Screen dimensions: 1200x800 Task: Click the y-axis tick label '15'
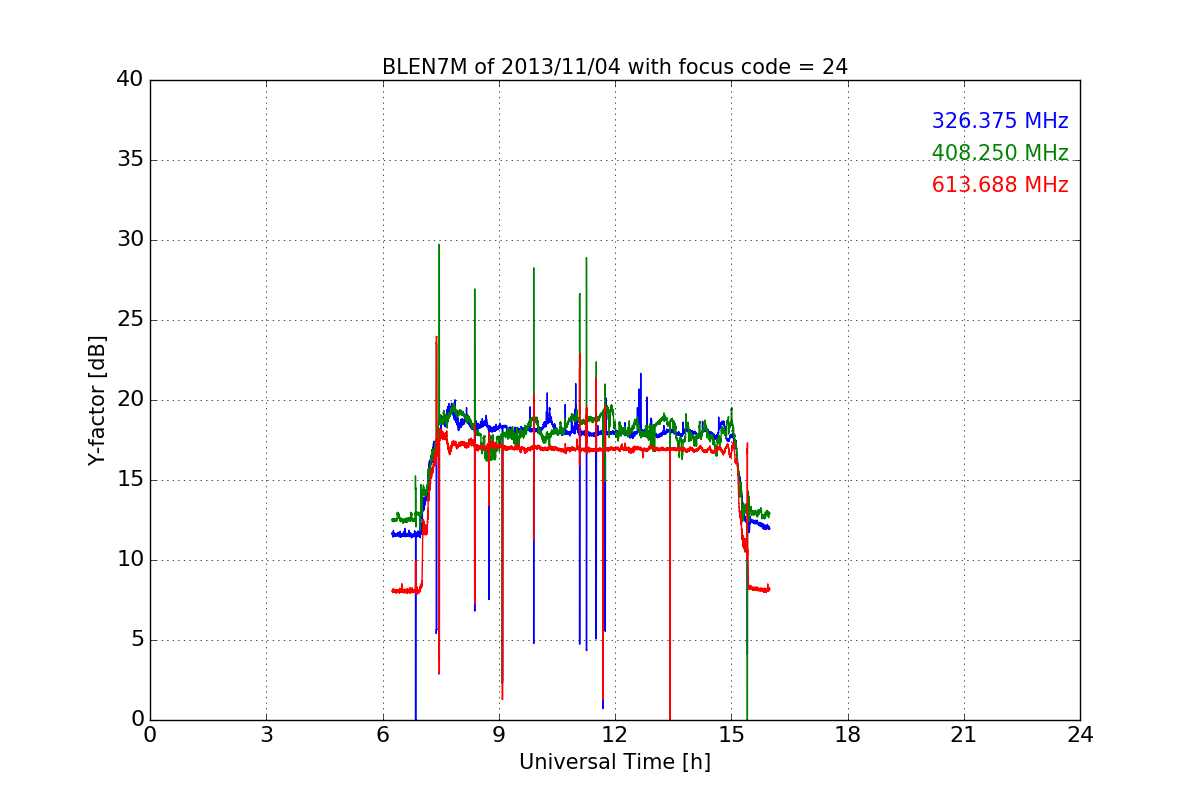click(130, 480)
